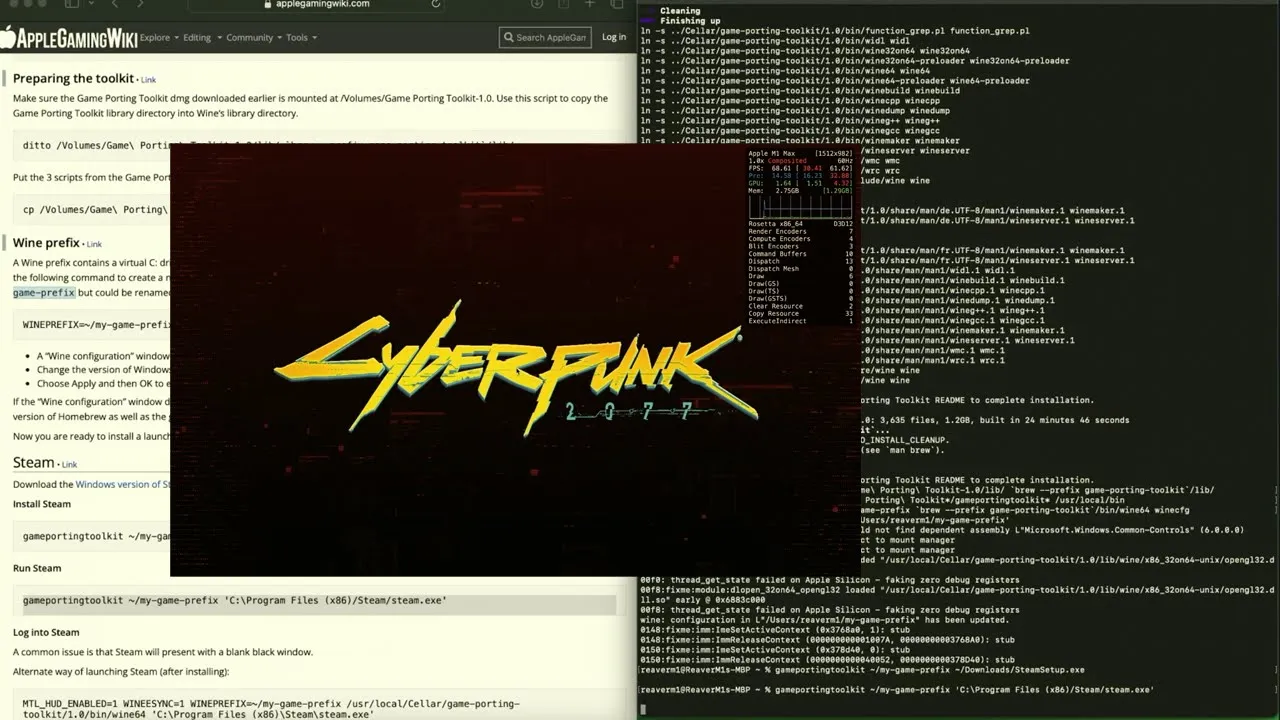Image resolution: width=1280 pixels, height=720 pixels.
Task: Click the Metal HUD frame-time graph
Action: (800, 206)
